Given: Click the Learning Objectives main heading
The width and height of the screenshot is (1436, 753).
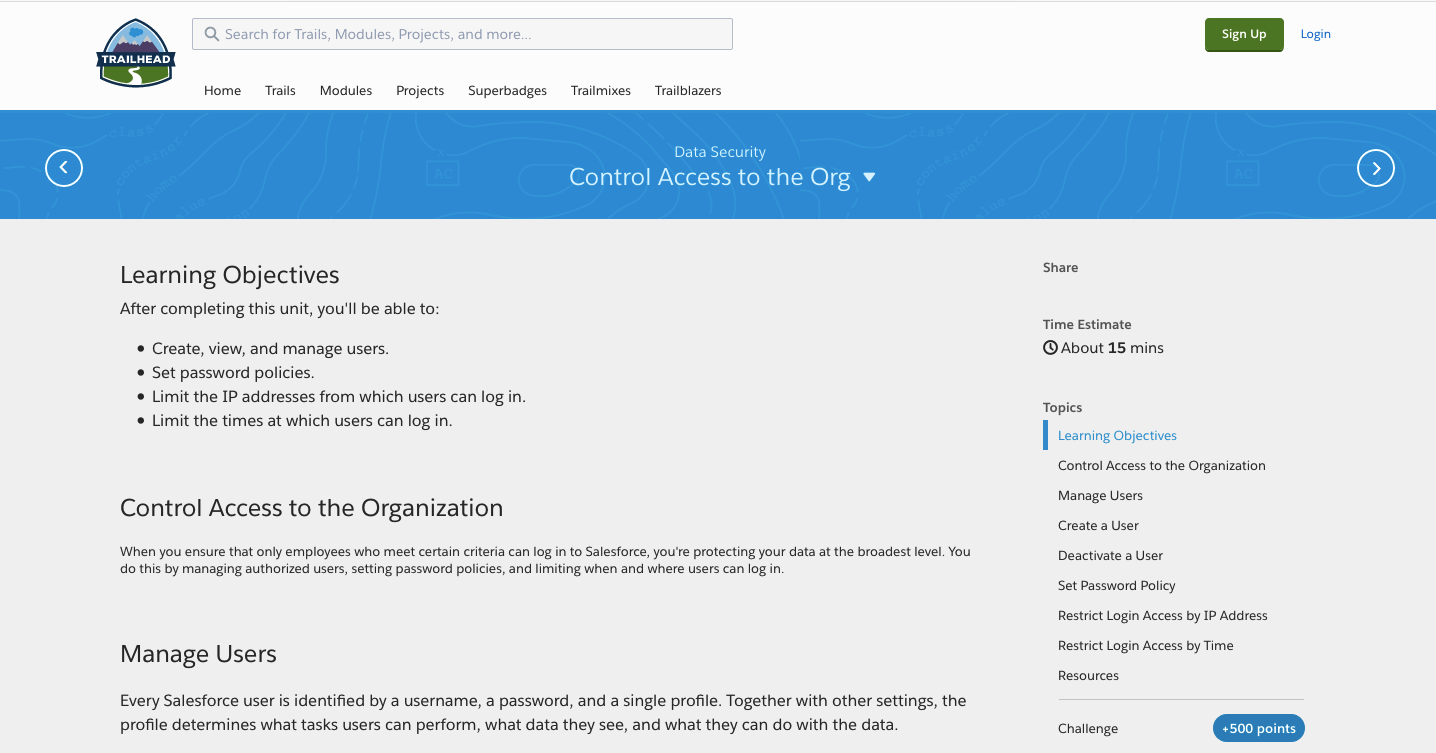Looking at the screenshot, I should coord(230,275).
